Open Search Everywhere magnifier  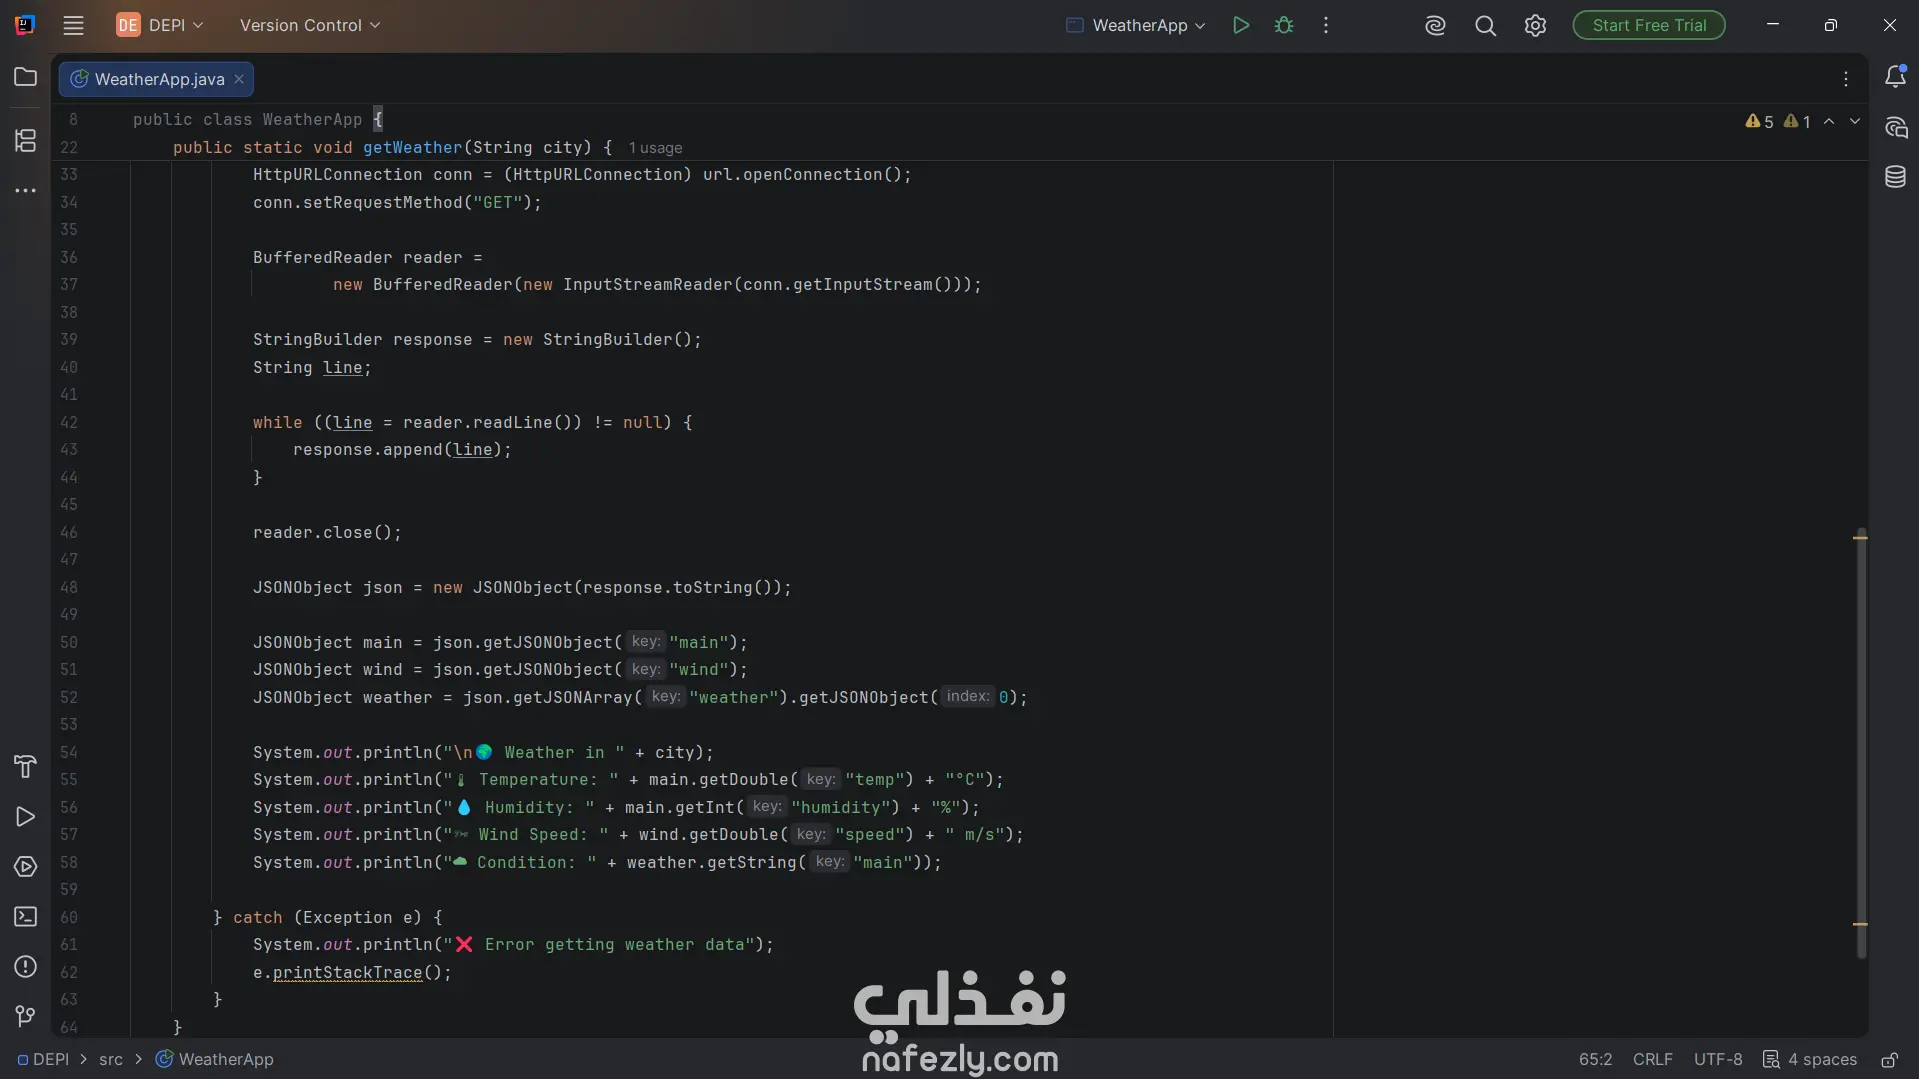(1485, 26)
